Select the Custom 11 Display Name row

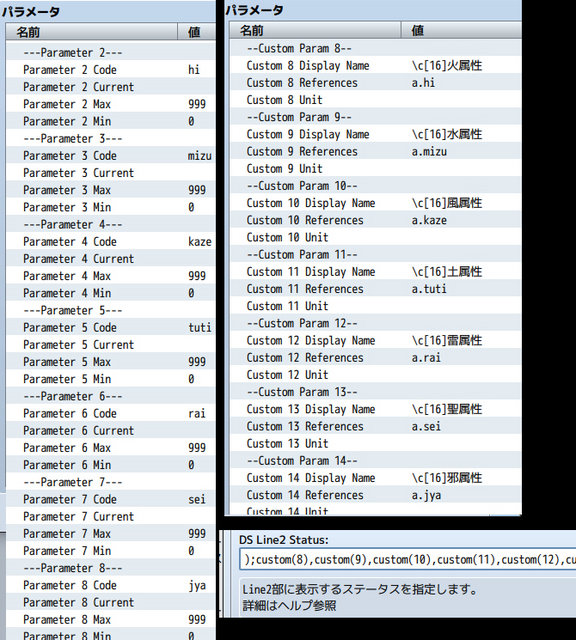coord(376,271)
